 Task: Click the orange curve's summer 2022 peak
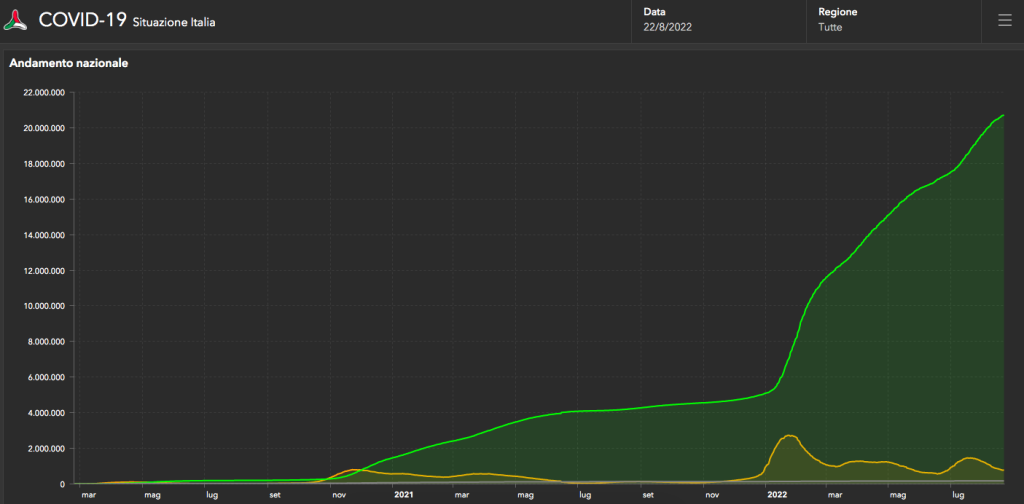click(x=969, y=458)
